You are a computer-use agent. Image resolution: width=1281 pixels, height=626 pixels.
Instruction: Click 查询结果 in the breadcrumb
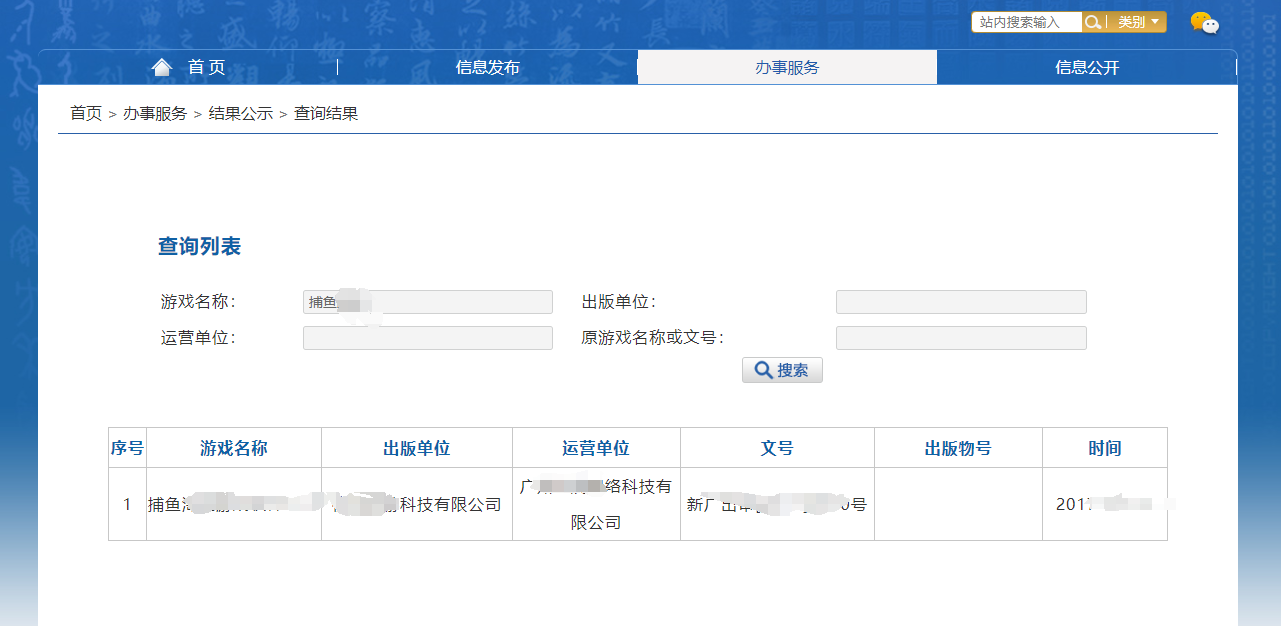pos(326,114)
